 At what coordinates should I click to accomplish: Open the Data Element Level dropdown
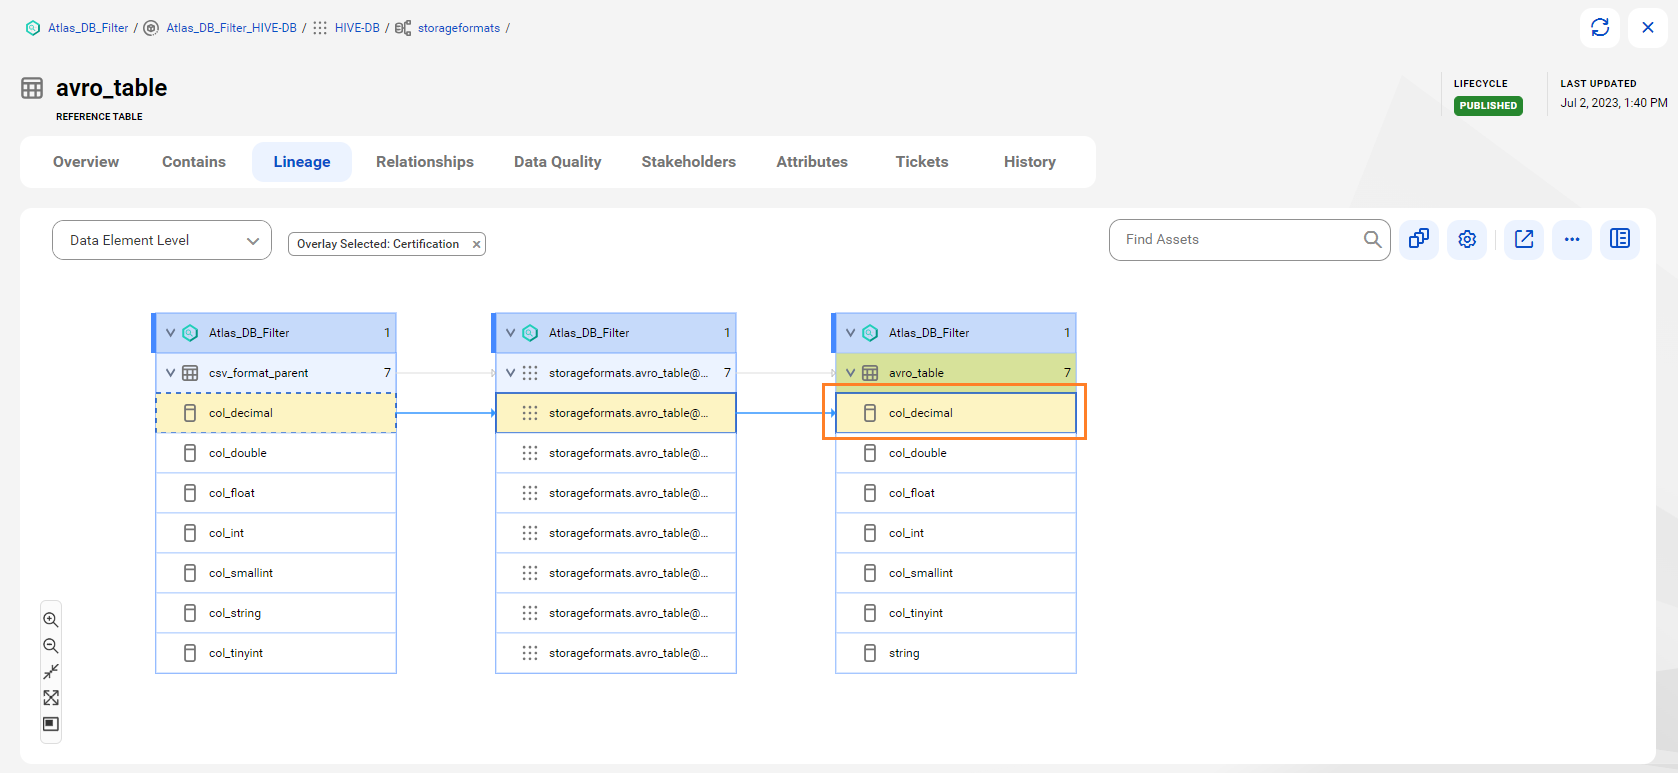[162, 240]
